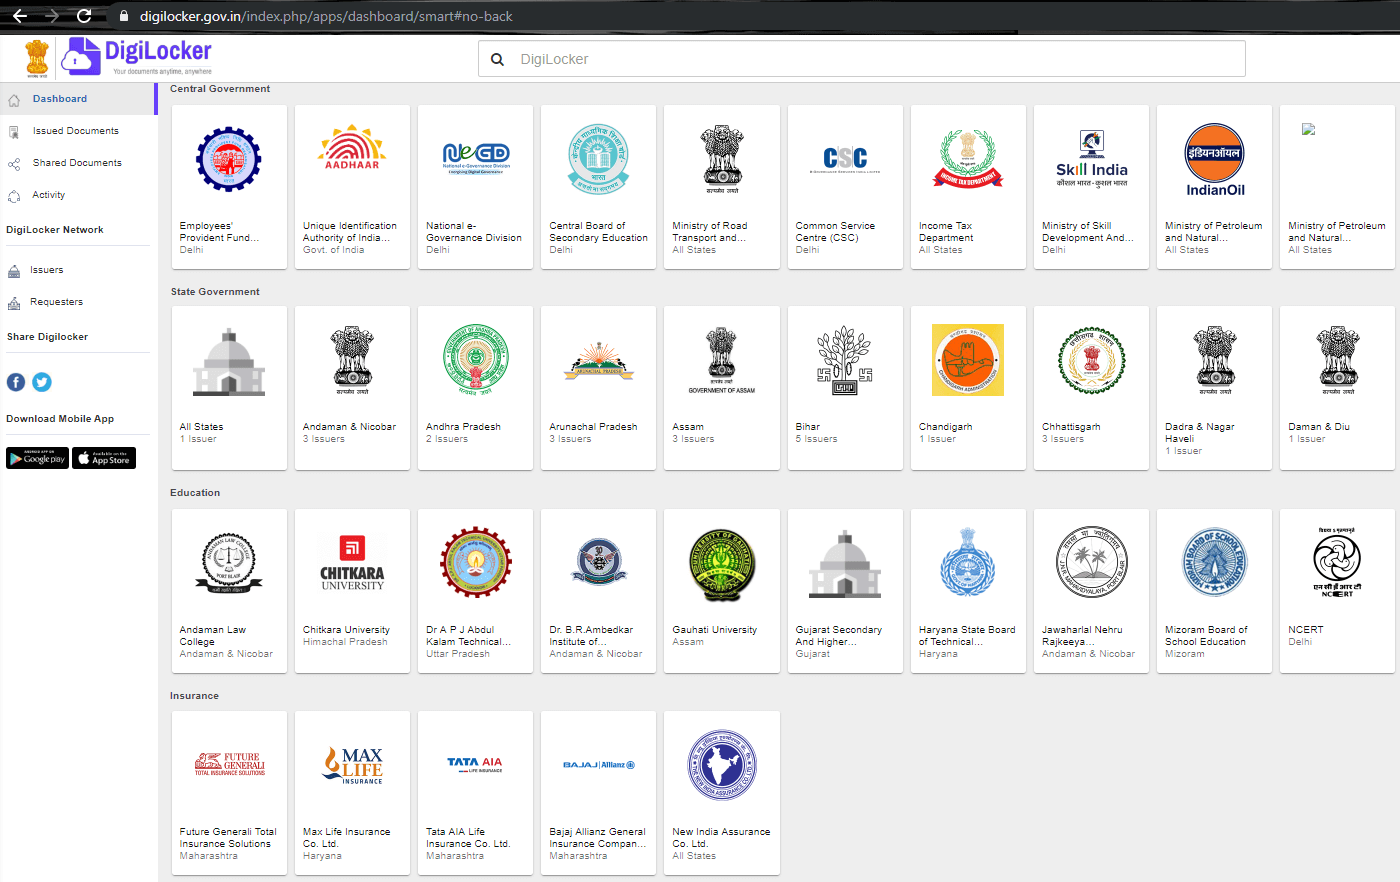
Task: Share DigiLocker on Twitter
Action: pyautogui.click(x=41, y=381)
